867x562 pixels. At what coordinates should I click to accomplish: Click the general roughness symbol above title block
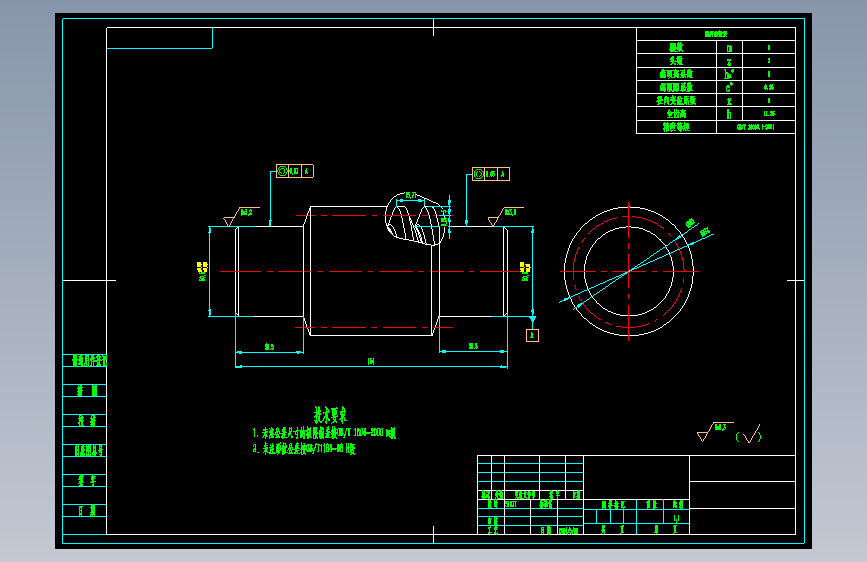coord(715,431)
